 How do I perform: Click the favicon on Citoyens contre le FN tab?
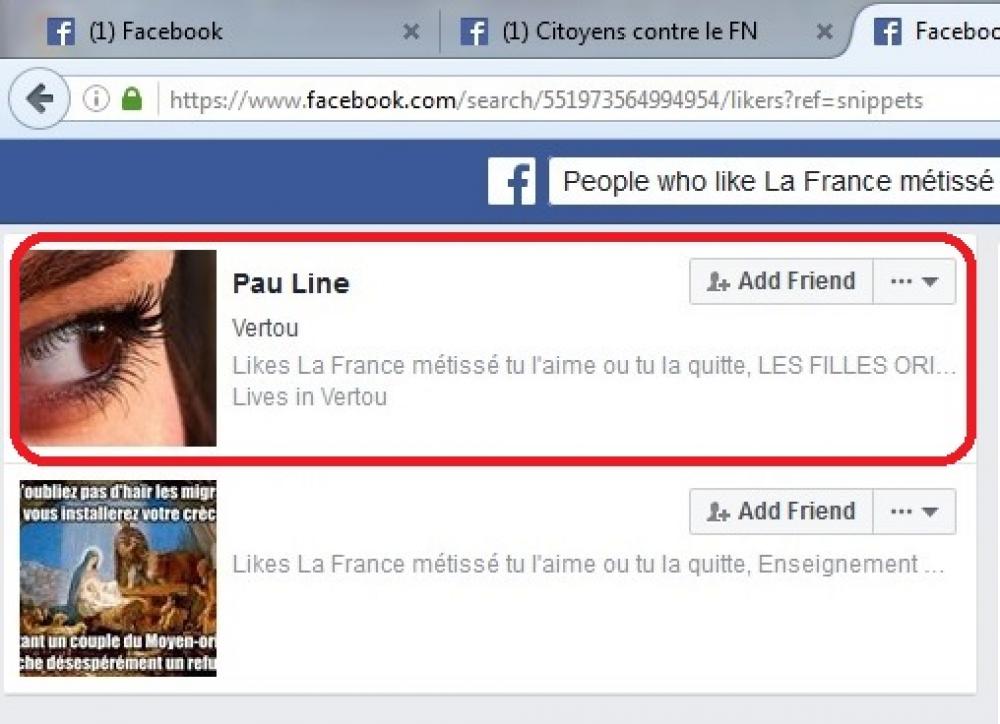[474, 31]
